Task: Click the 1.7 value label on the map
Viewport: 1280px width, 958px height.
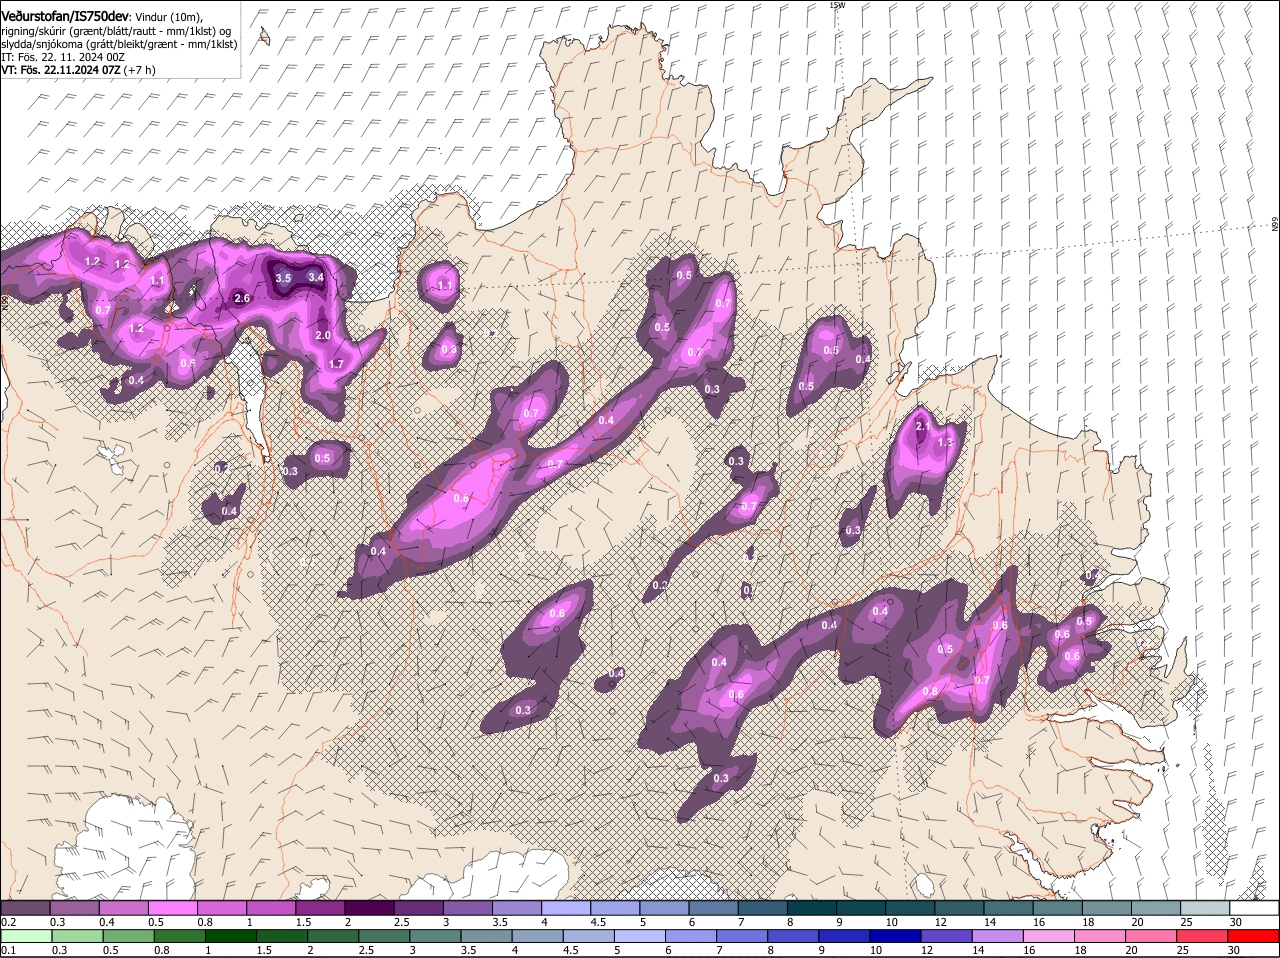Action: [x=336, y=364]
